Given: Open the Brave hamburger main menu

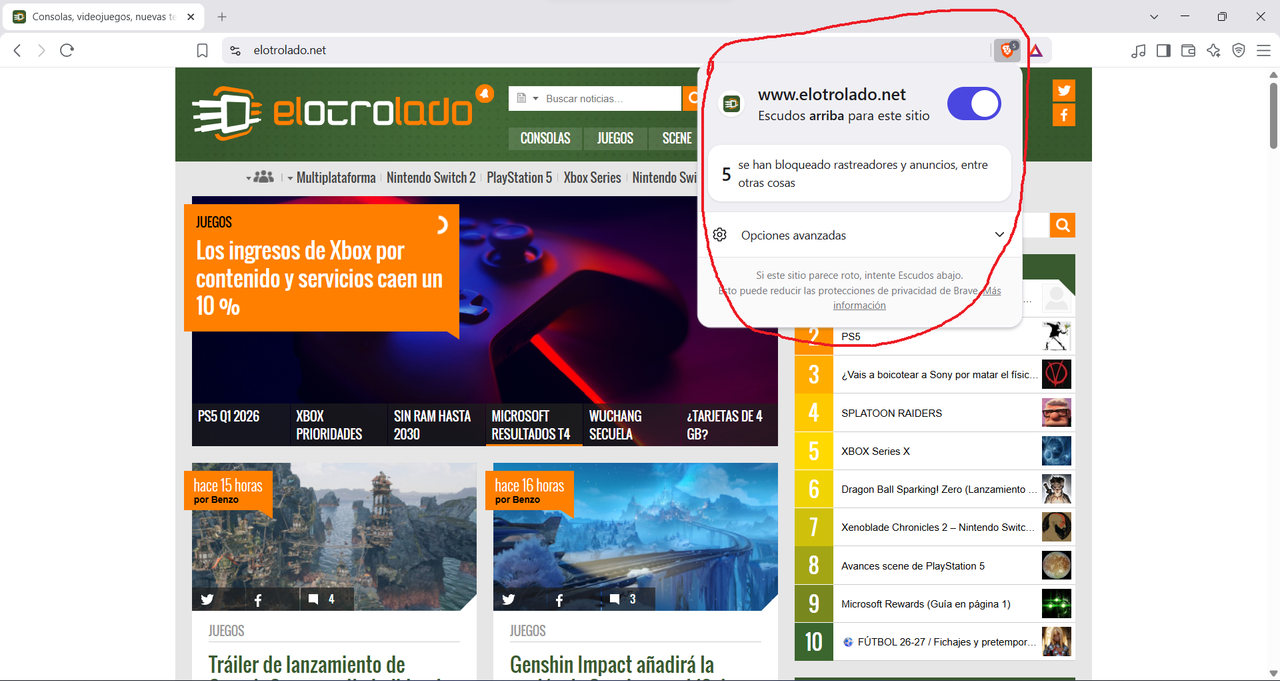Looking at the screenshot, I should tap(1263, 50).
